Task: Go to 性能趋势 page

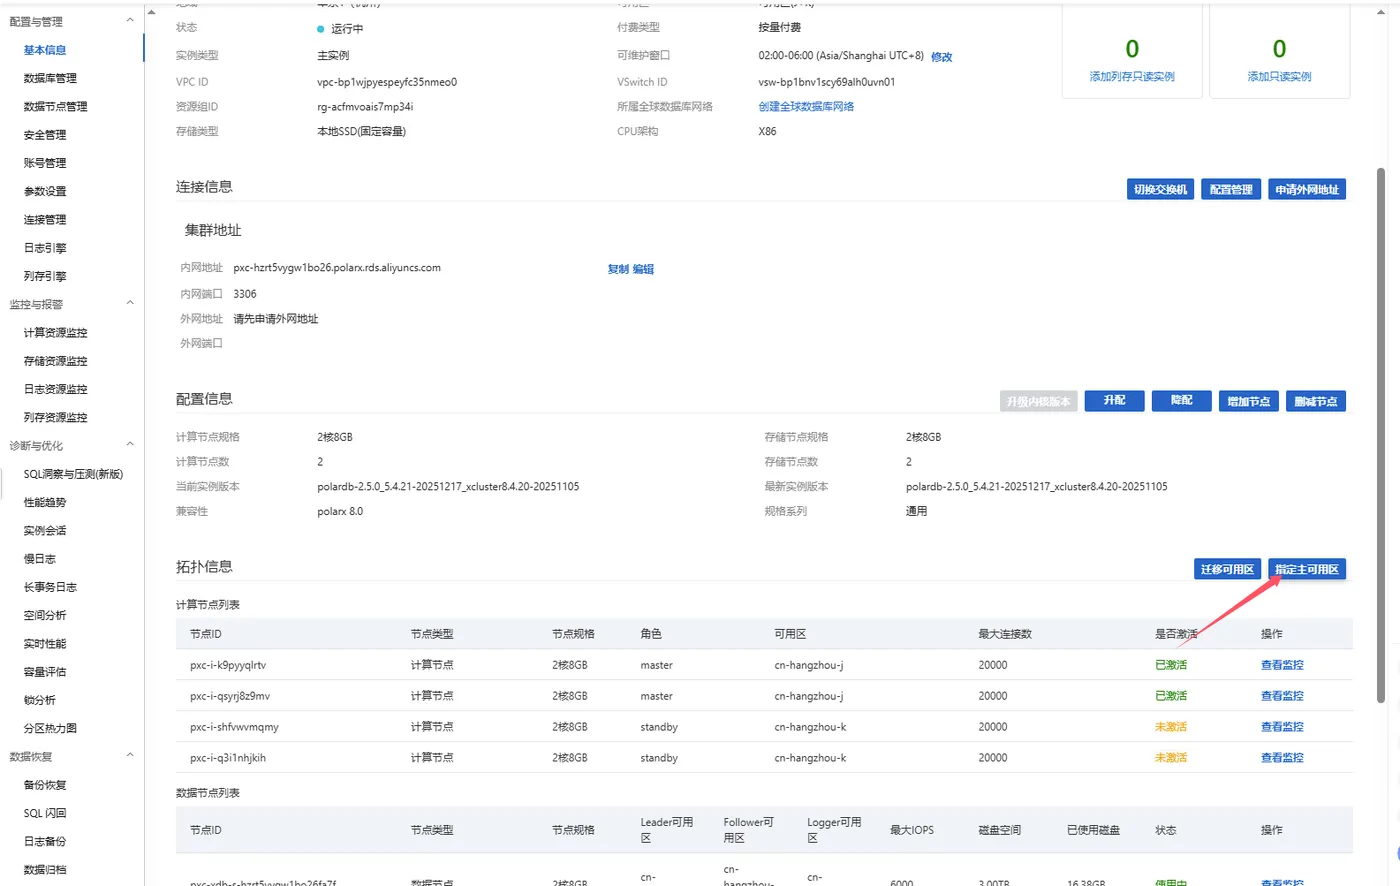Action: click(45, 502)
